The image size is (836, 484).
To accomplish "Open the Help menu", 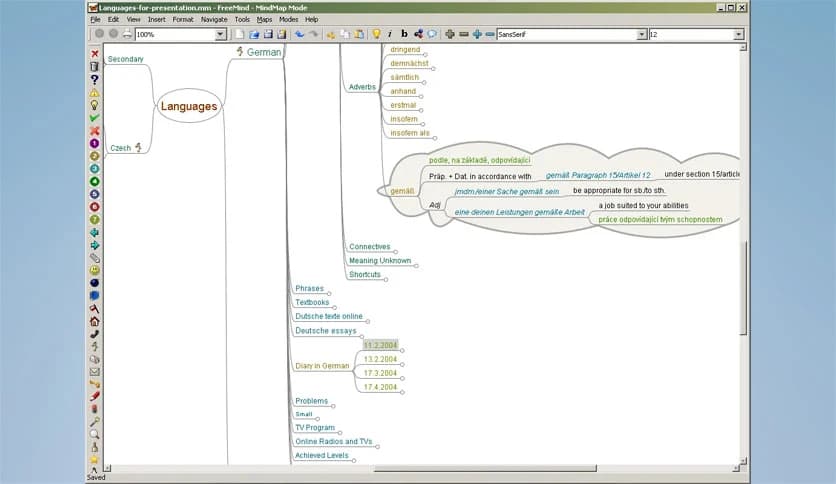I will (x=312, y=19).
